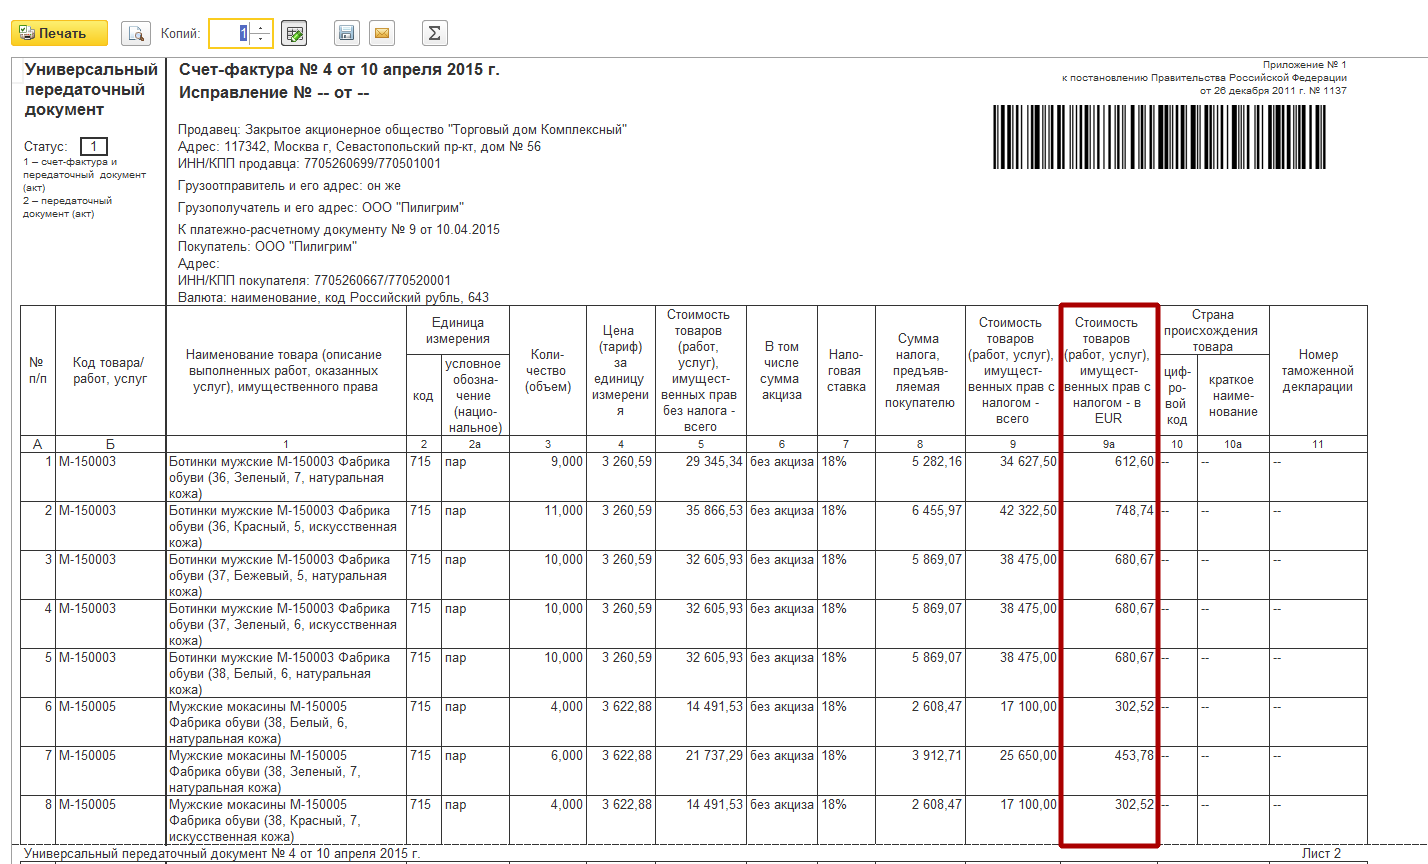Save the document with the floppy disk icon
Viewport: 1428px width, 864px height.
[x=346, y=33]
